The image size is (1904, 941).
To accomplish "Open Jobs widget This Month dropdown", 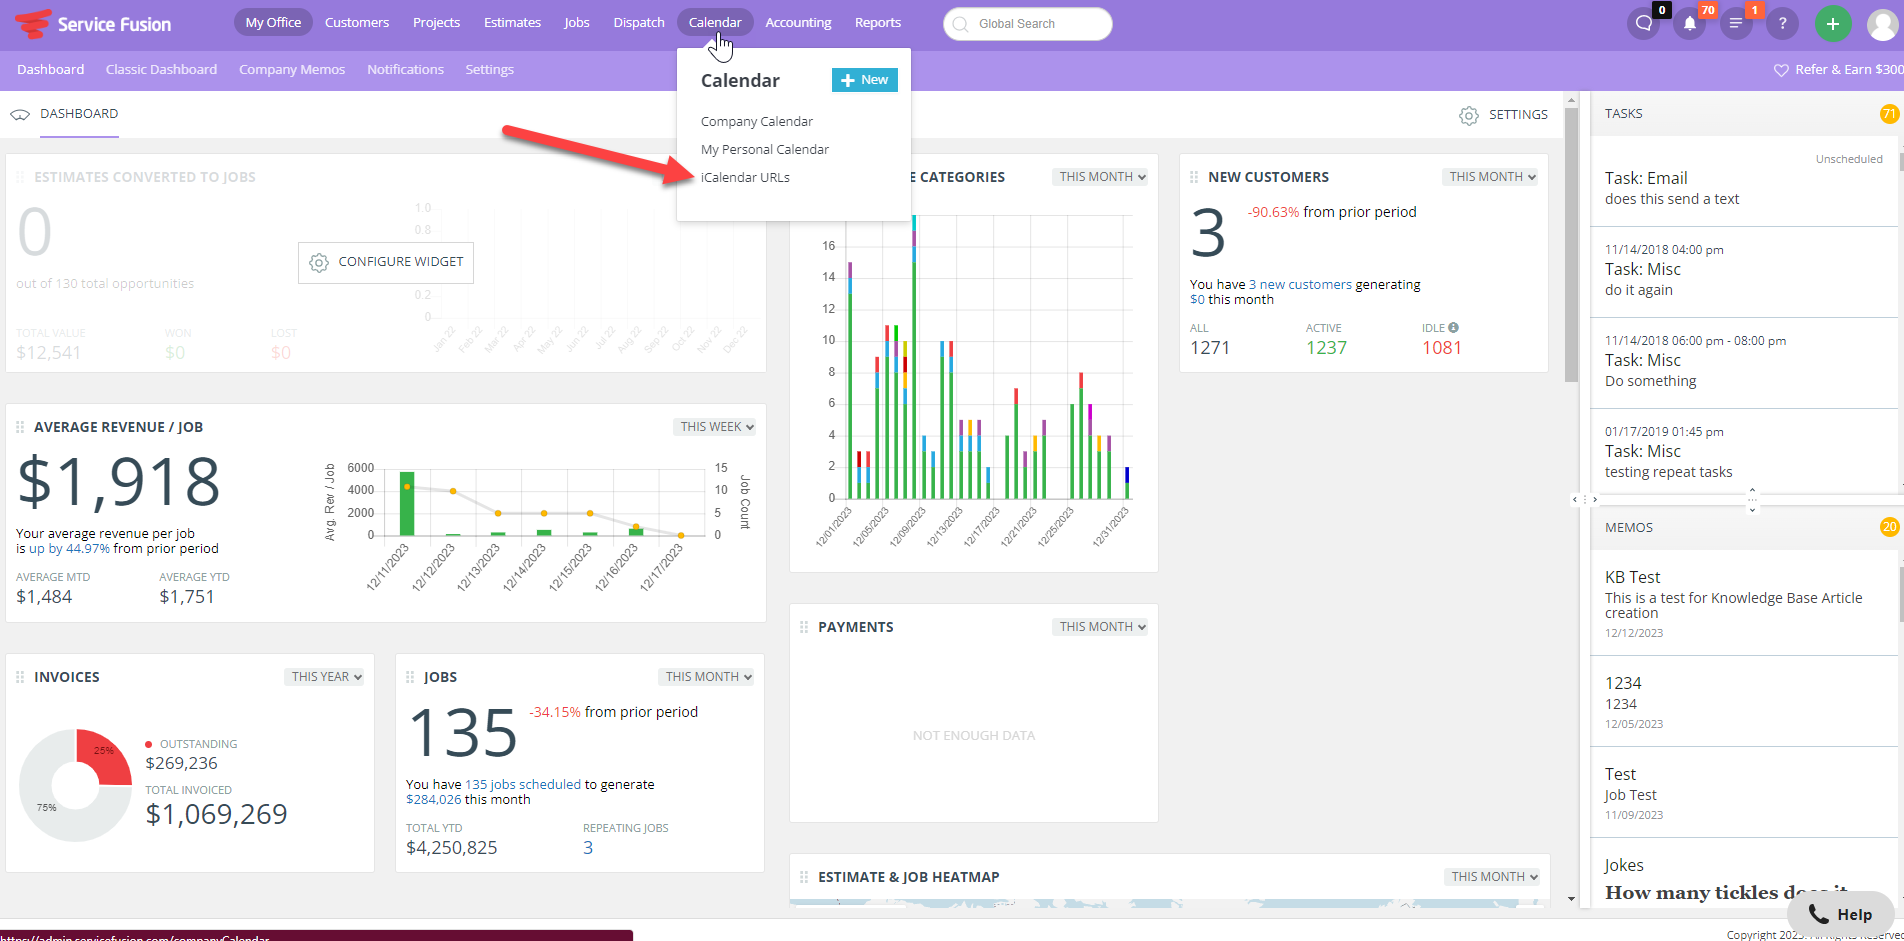I will pos(708,677).
